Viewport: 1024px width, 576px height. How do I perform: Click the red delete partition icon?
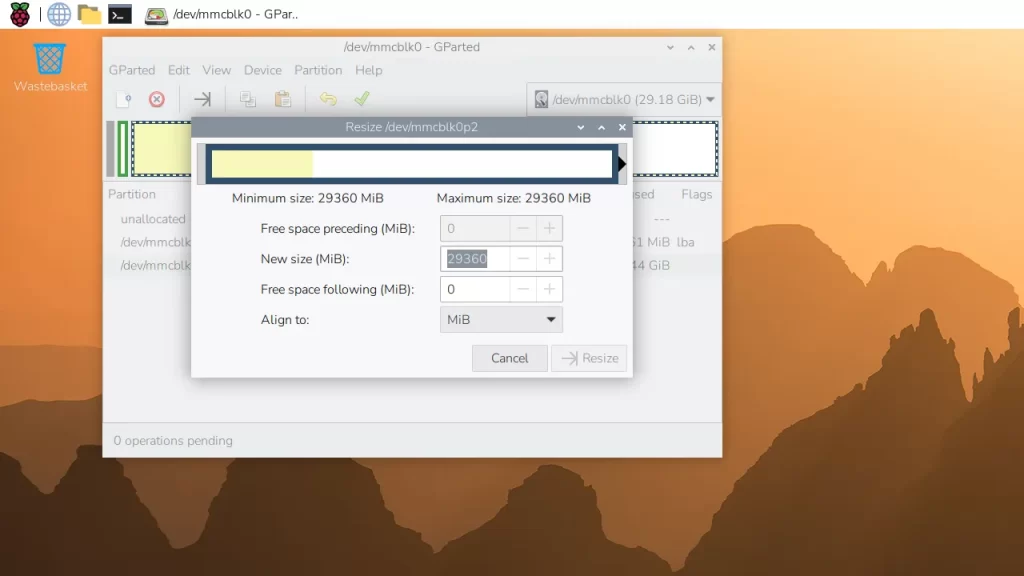point(156,99)
